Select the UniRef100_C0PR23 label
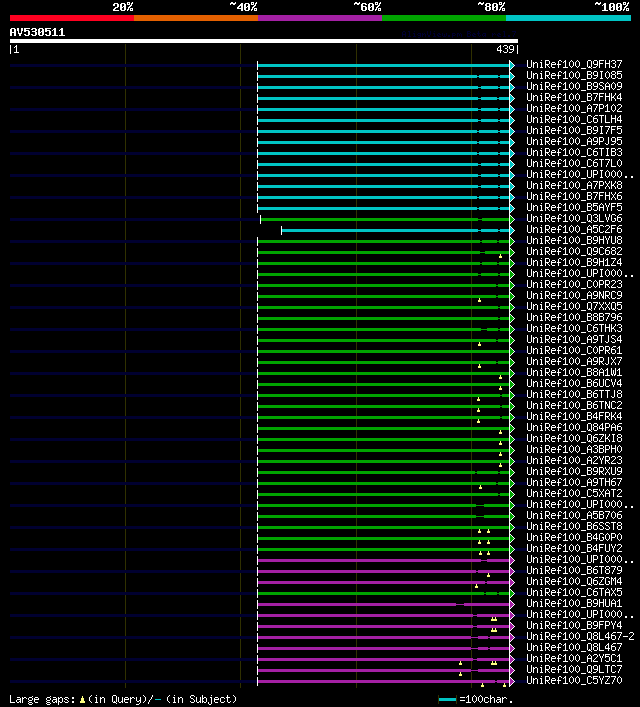This screenshot has width=640, height=707. pyautogui.click(x=574, y=285)
